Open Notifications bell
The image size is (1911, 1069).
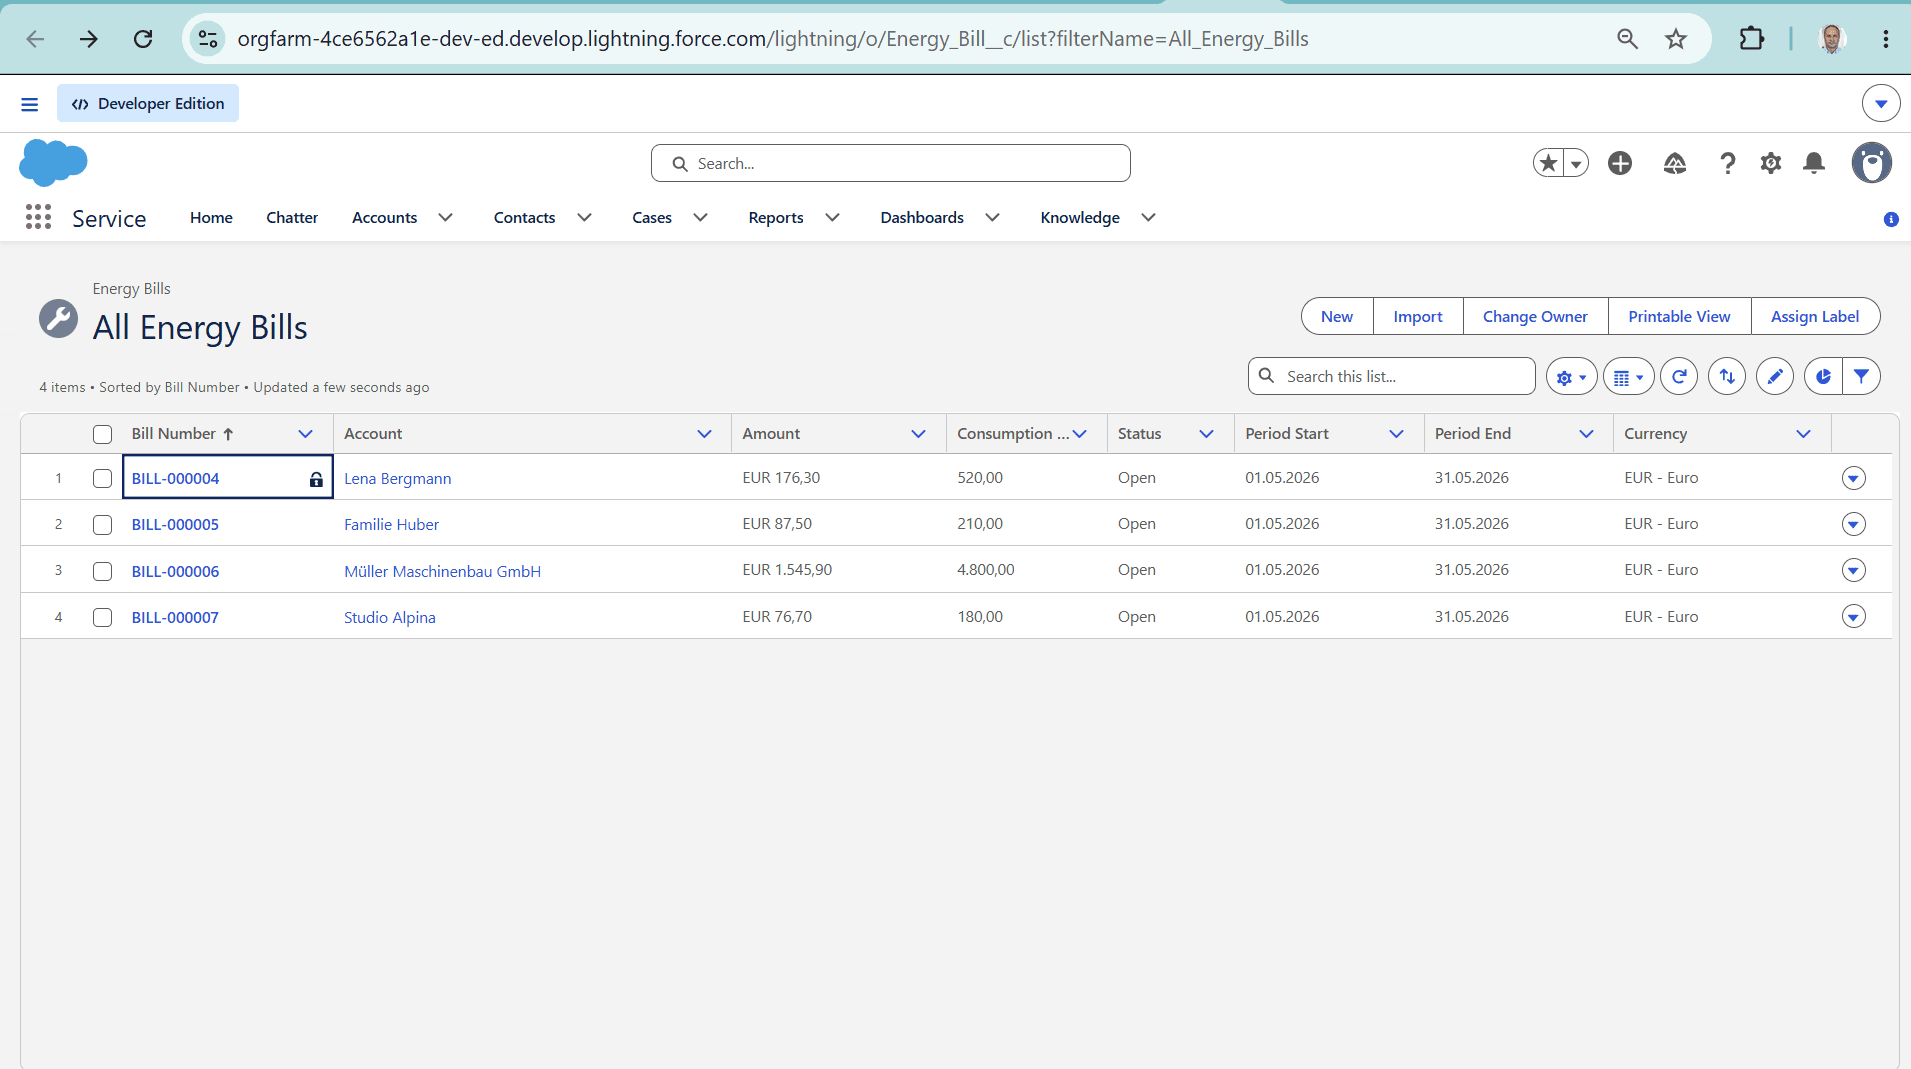coord(1814,163)
